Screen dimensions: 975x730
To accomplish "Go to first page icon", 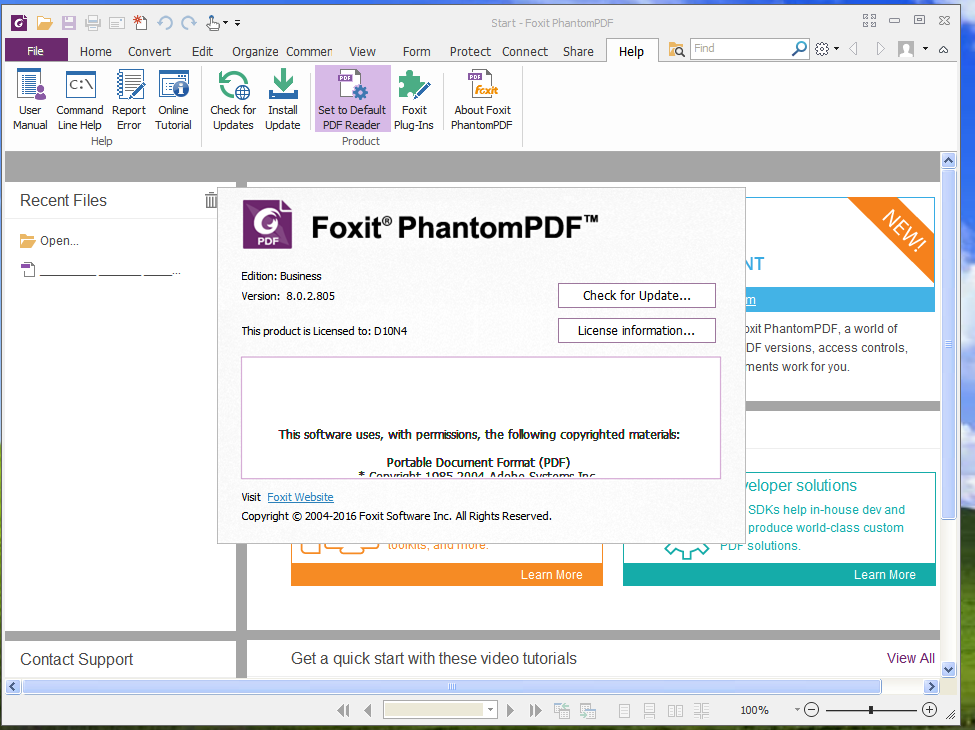I will (343, 710).
